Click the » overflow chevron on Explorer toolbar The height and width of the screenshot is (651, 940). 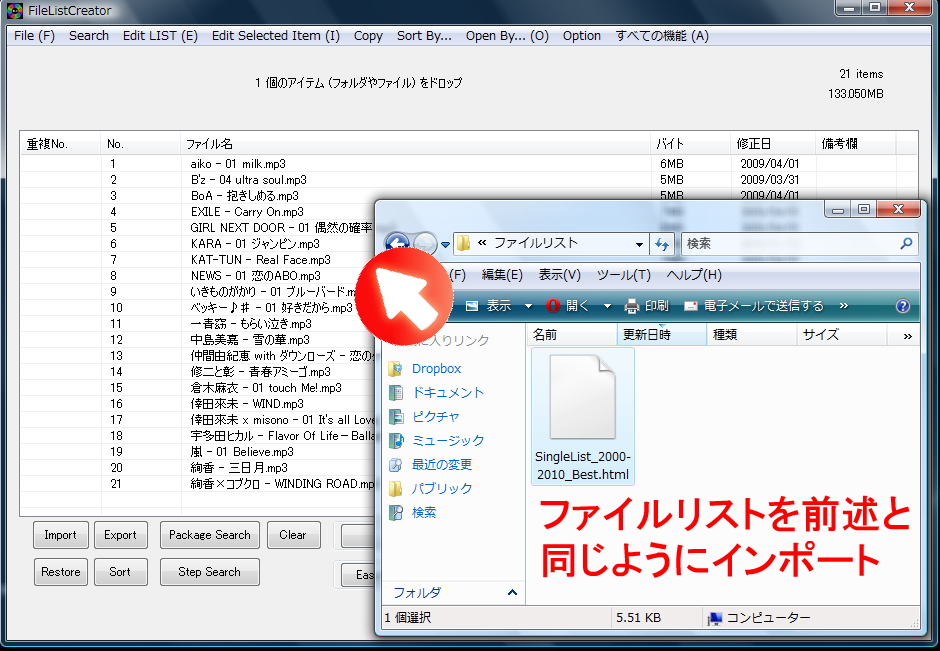[844, 306]
